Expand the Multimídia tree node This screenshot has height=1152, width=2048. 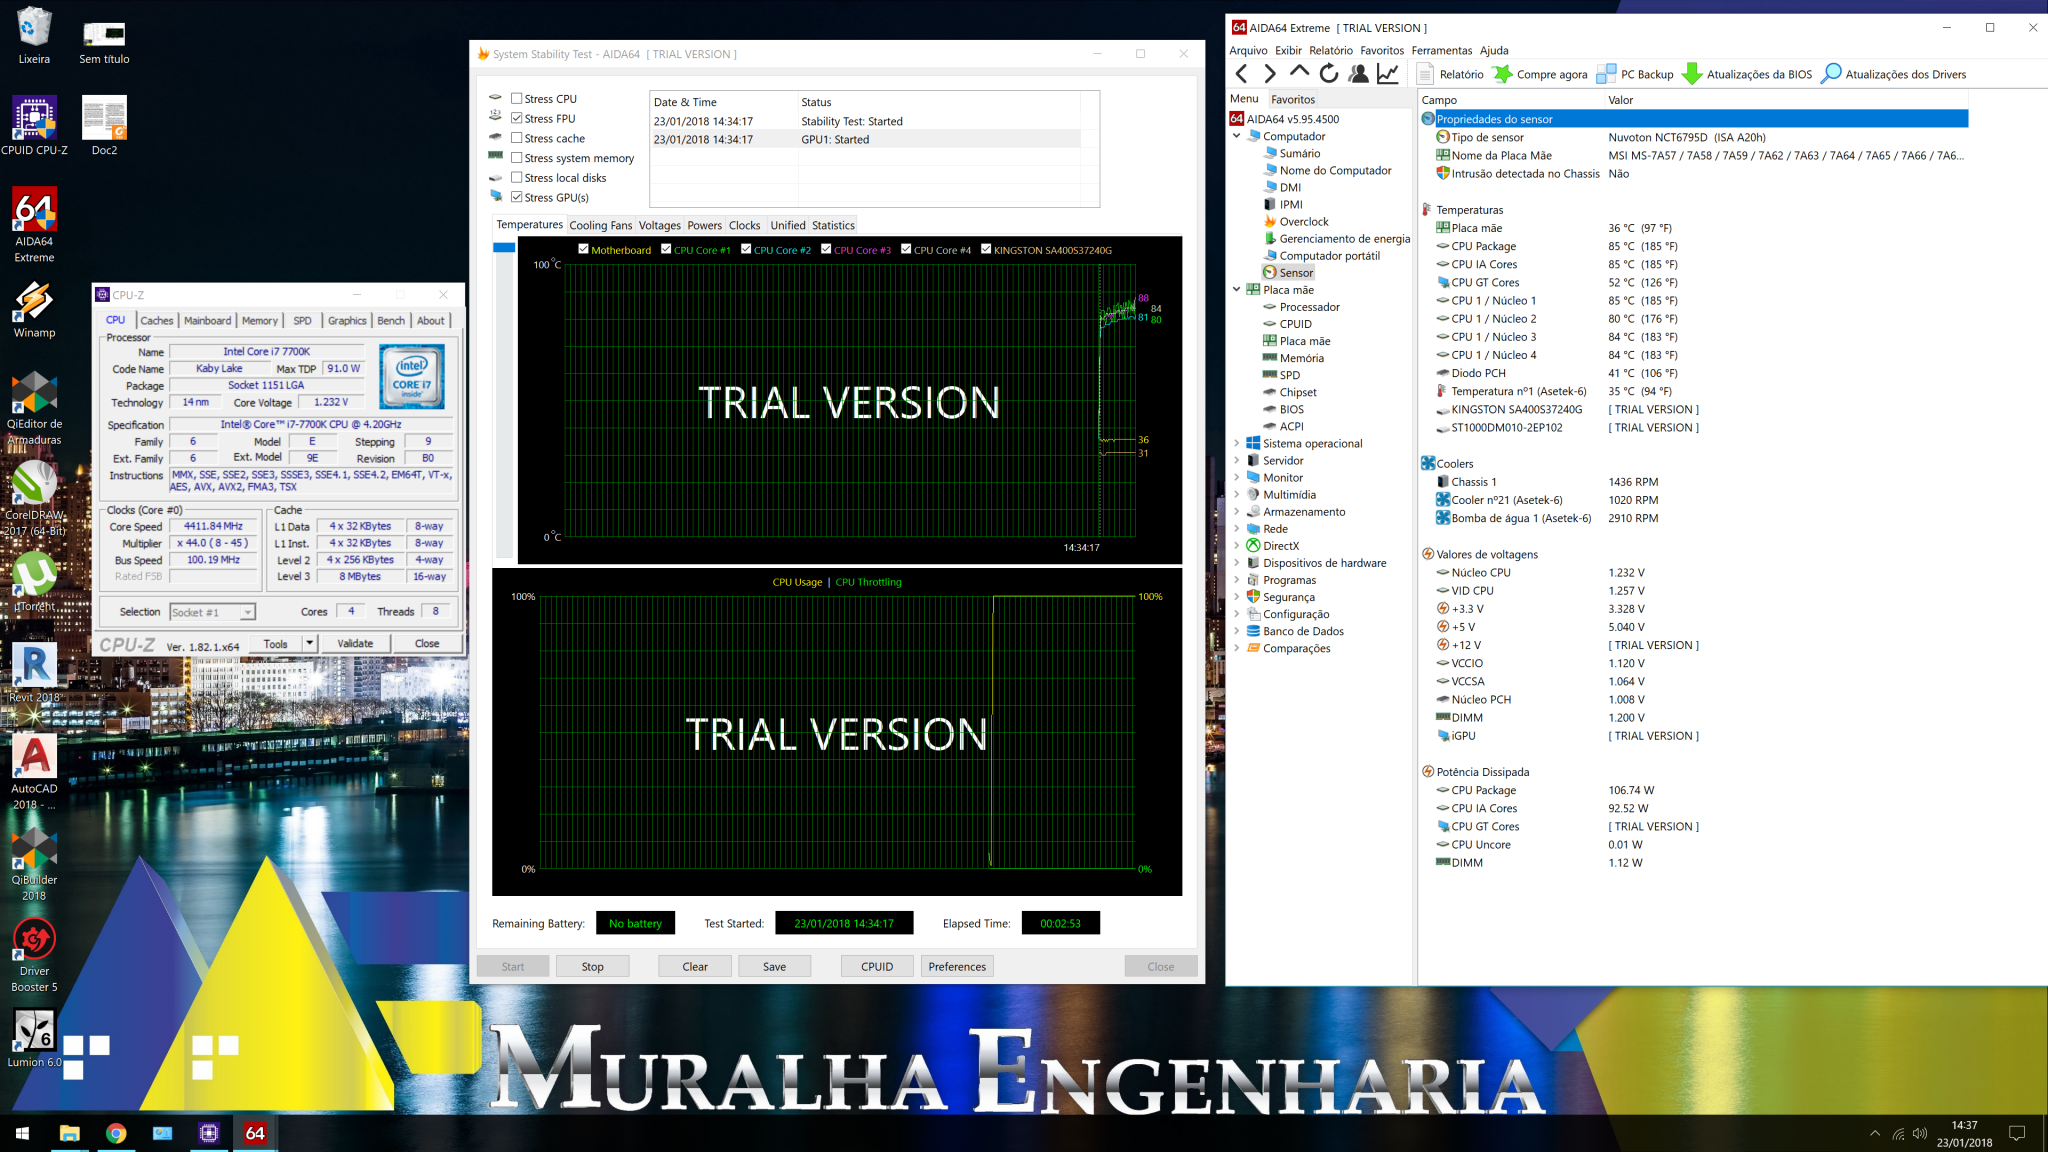click(1237, 494)
